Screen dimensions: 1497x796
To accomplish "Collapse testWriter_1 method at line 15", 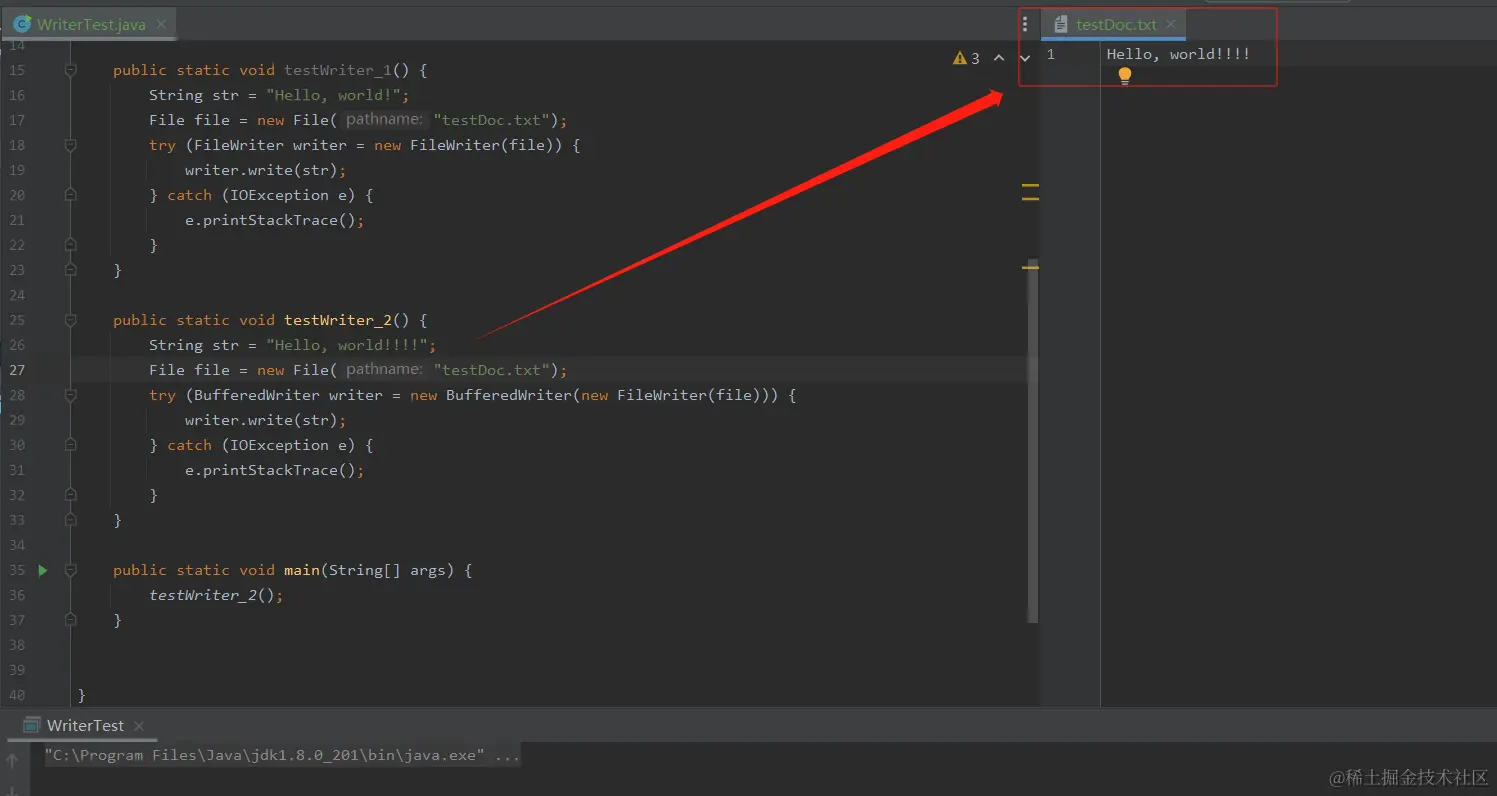I will pos(70,70).
